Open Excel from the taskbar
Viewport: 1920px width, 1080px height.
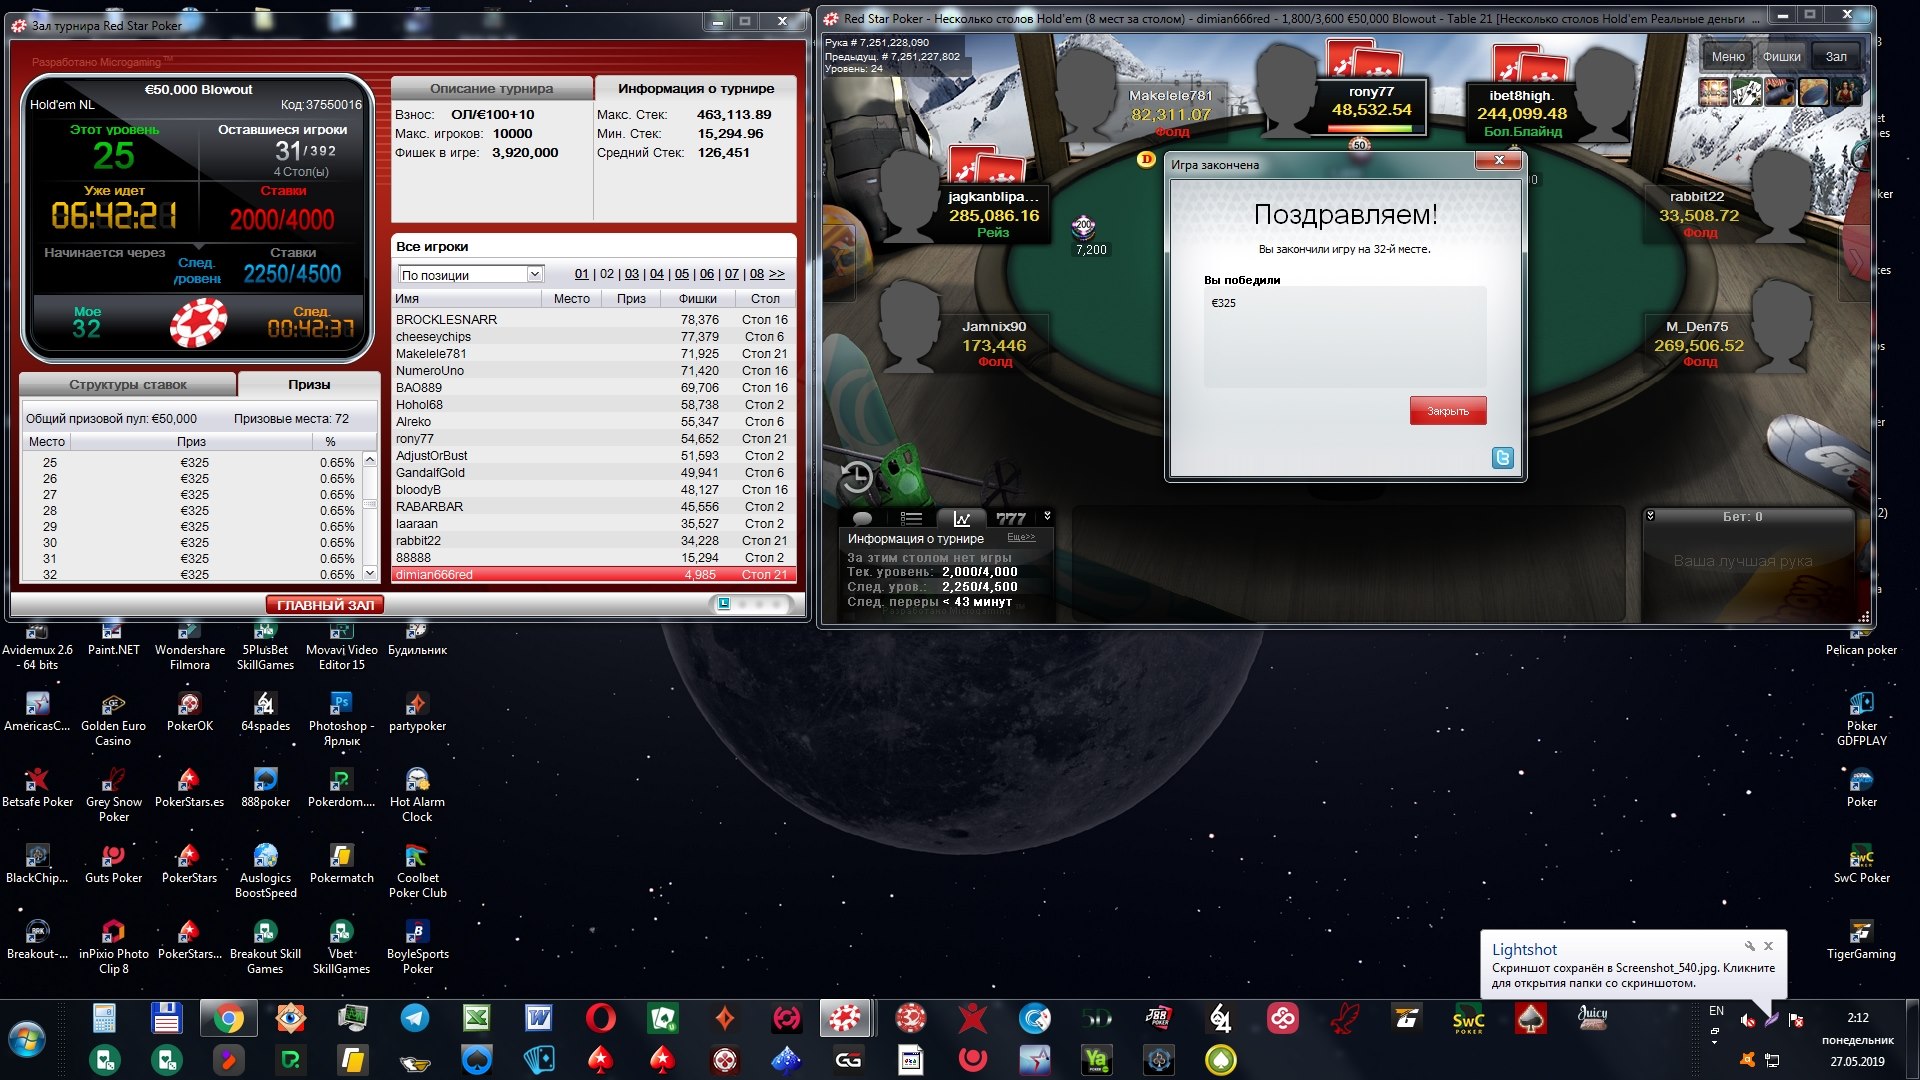click(476, 1019)
